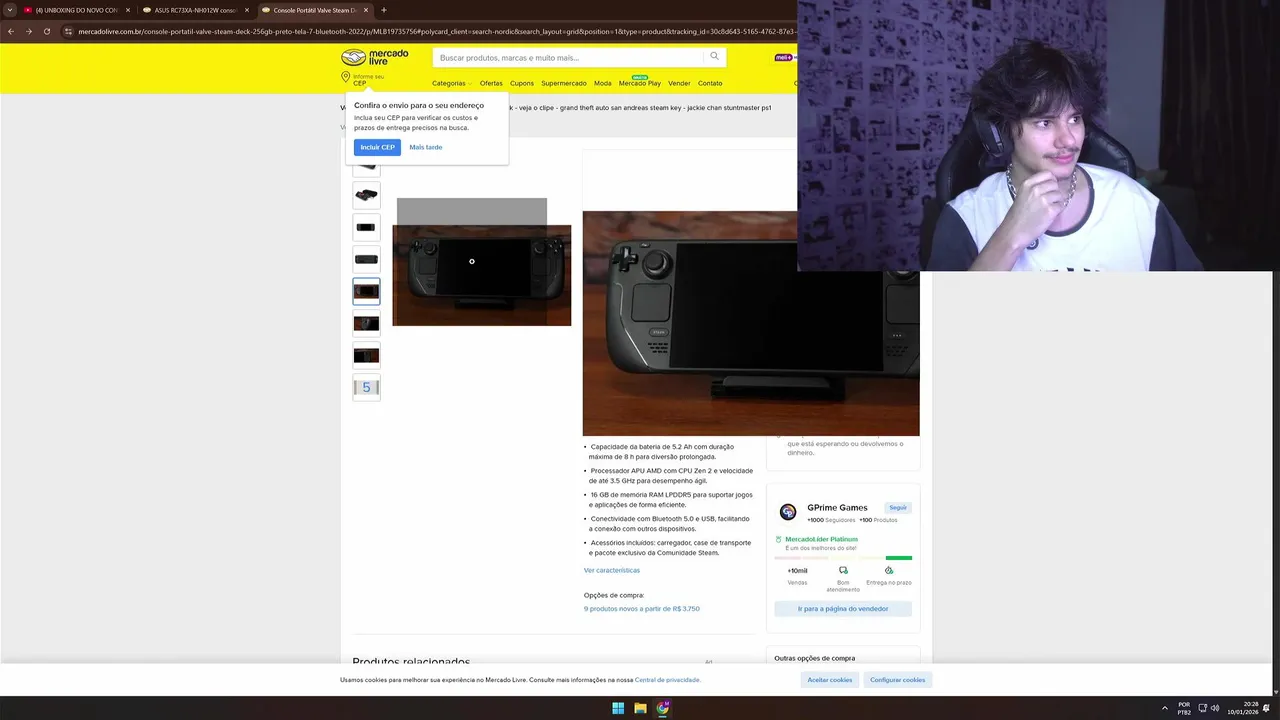The width and height of the screenshot is (1280, 720).
Task: Switch to the ASUS RC73XA-NH012W tab
Action: pyautogui.click(x=195, y=10)
